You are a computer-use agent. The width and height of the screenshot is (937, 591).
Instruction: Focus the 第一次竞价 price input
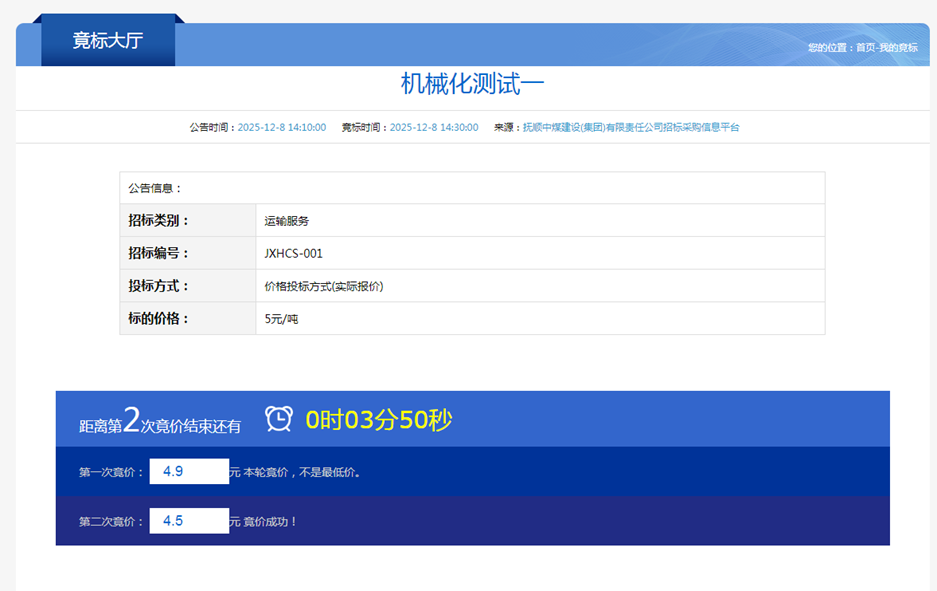[189, 471]
